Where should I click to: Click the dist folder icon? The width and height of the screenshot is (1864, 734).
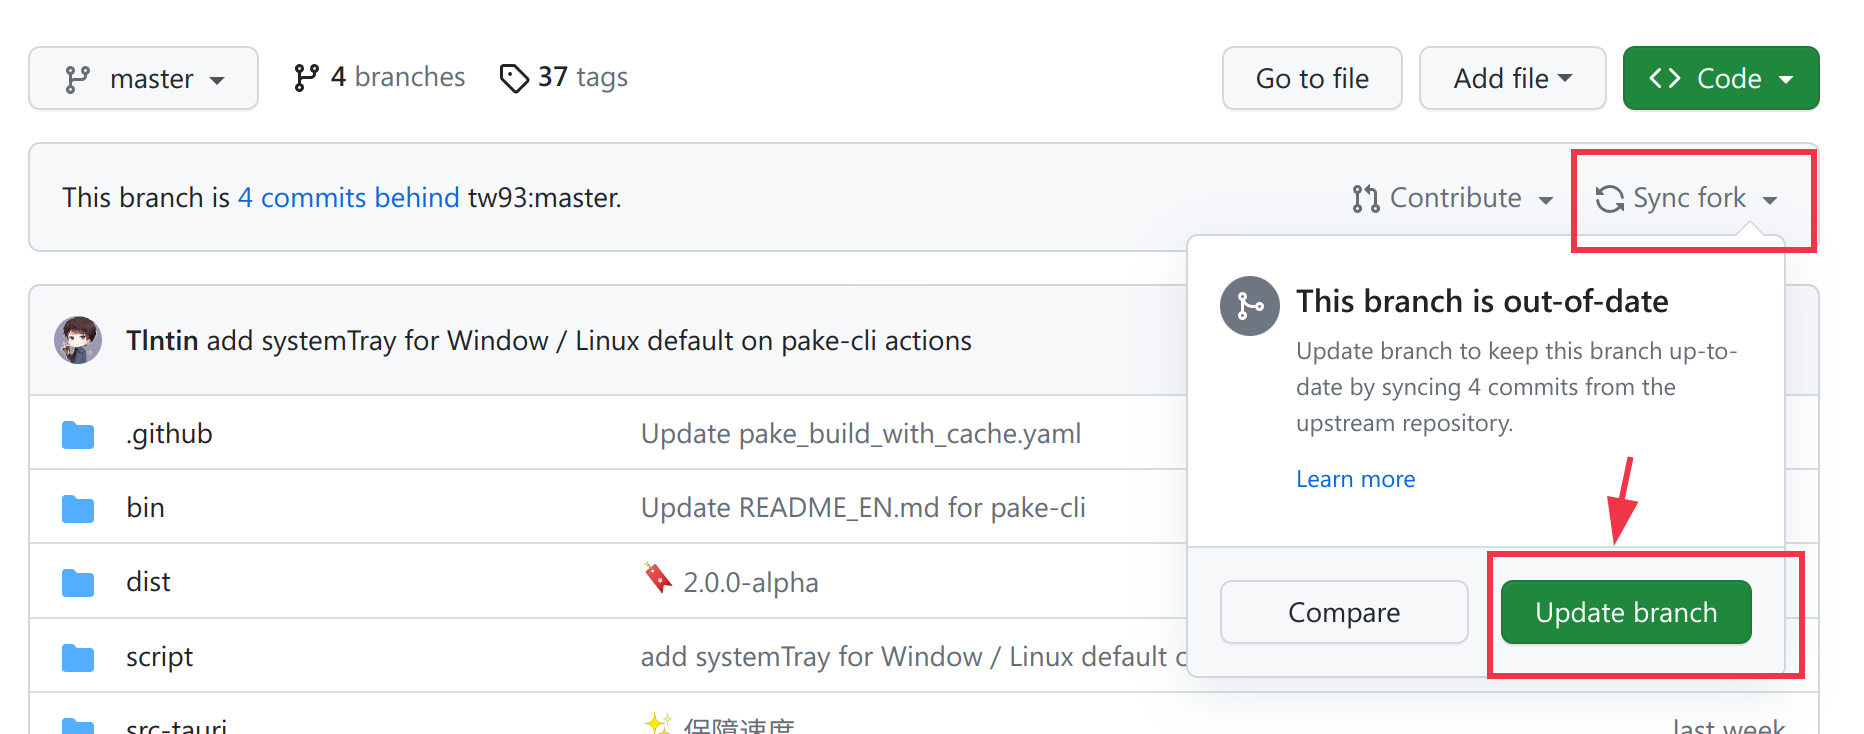point(78,583)
